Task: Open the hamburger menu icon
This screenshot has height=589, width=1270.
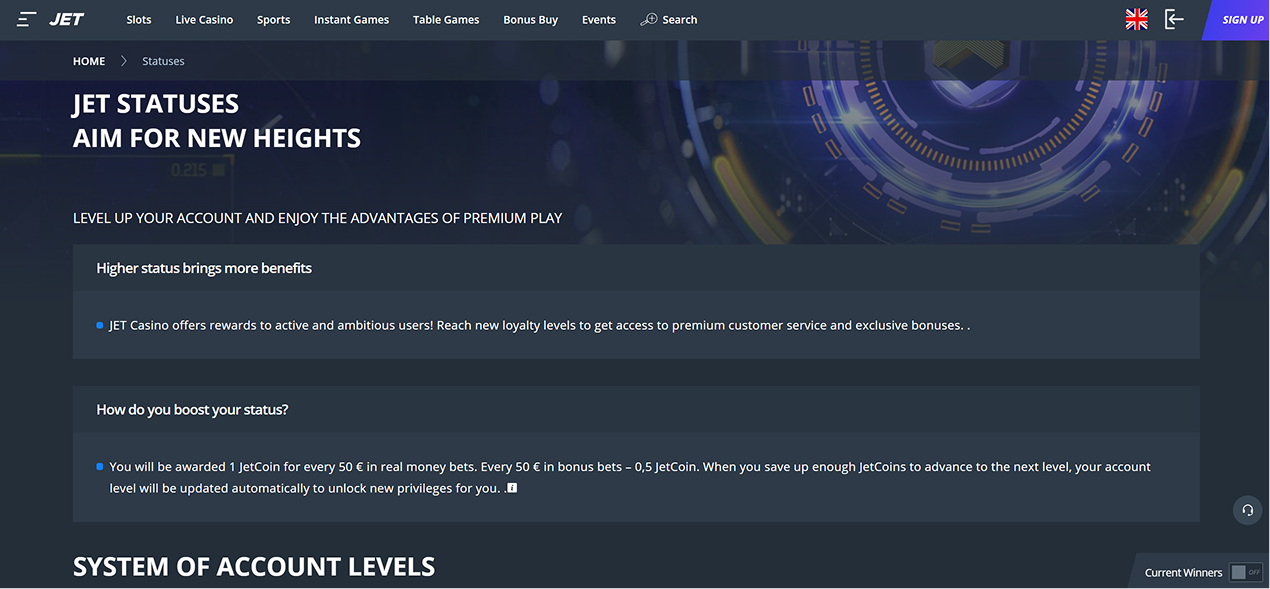Action: 27,20
